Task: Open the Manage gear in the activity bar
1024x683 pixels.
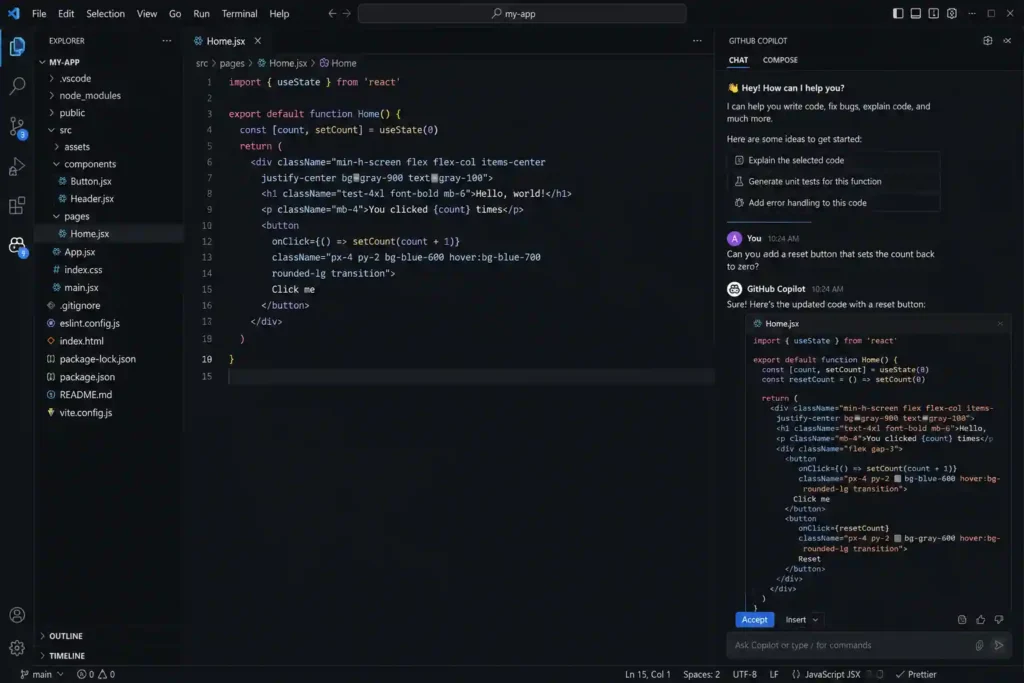Action: (x=17, y=647)
